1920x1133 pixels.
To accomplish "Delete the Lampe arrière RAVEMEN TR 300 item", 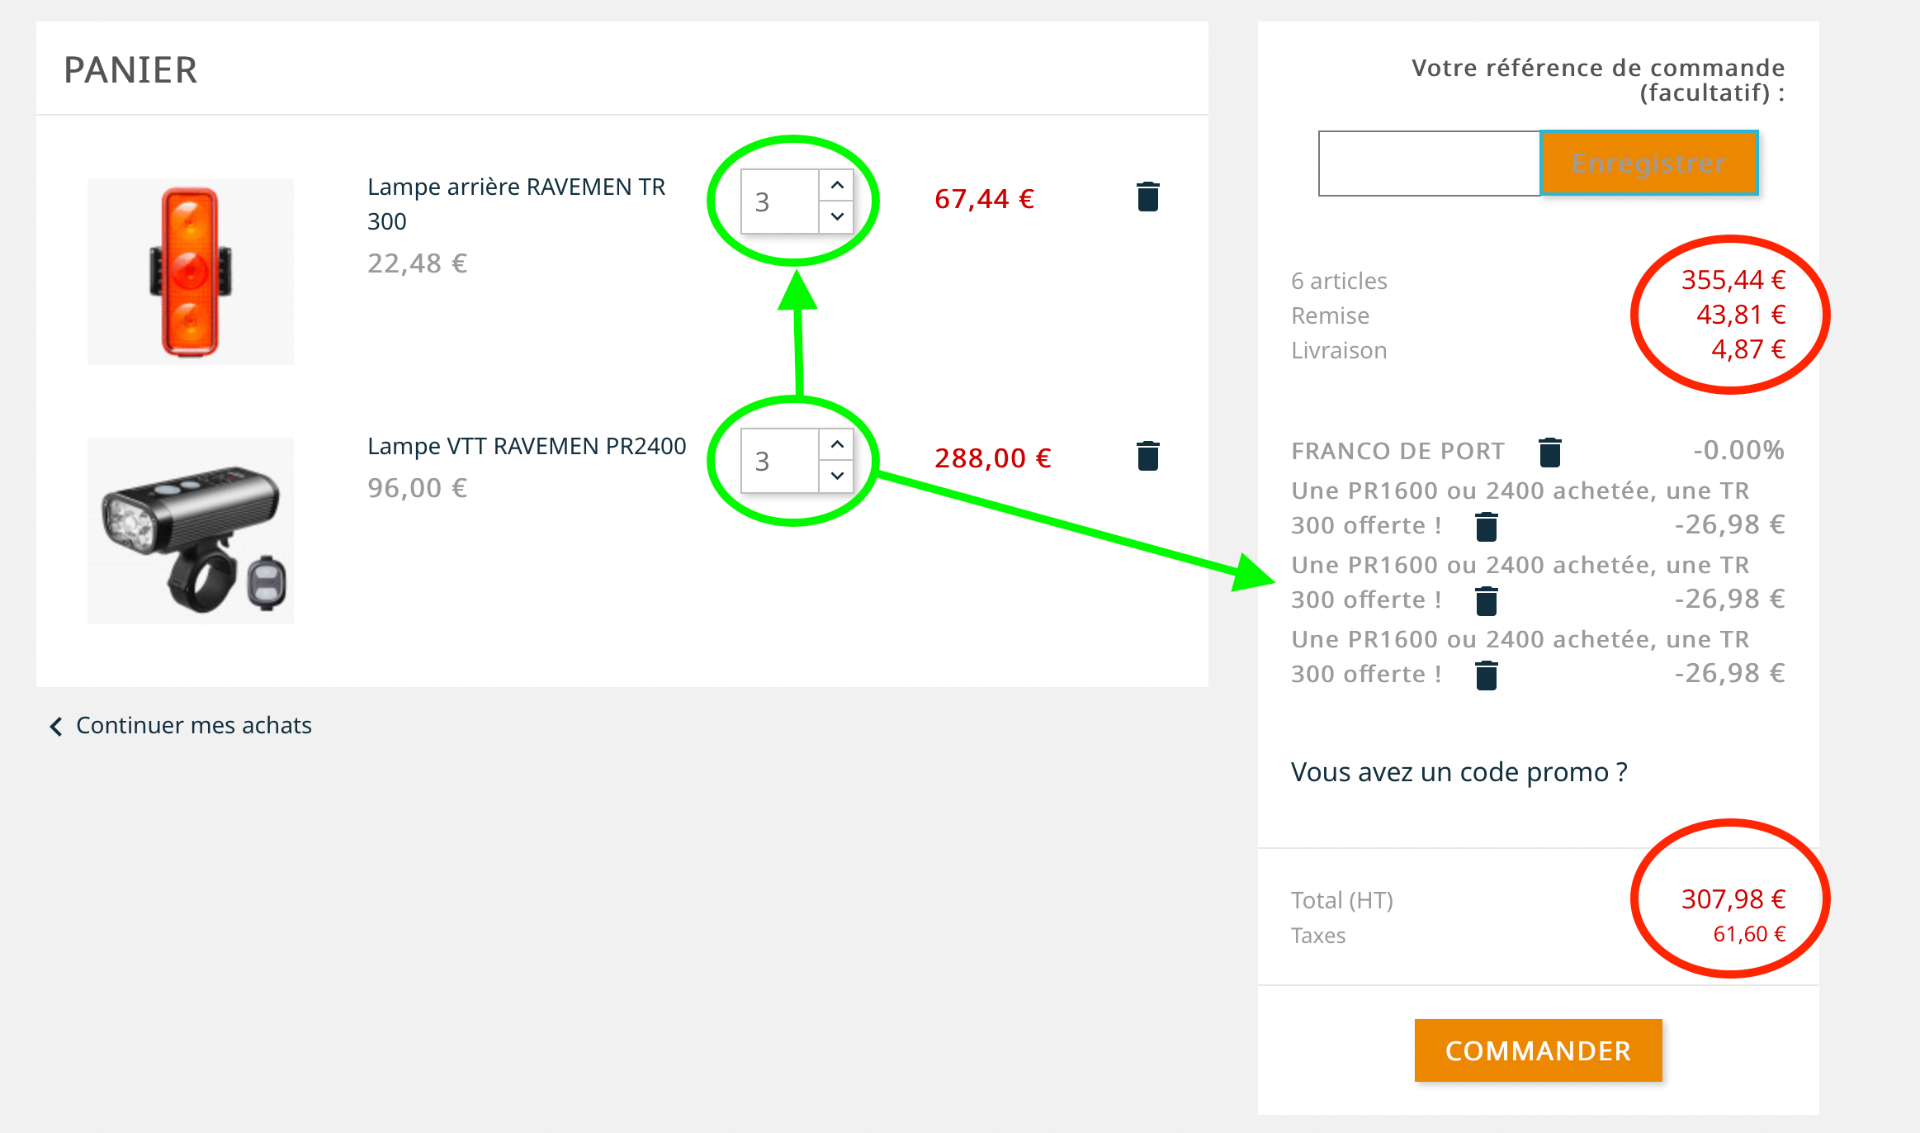I will [1148, 197].
